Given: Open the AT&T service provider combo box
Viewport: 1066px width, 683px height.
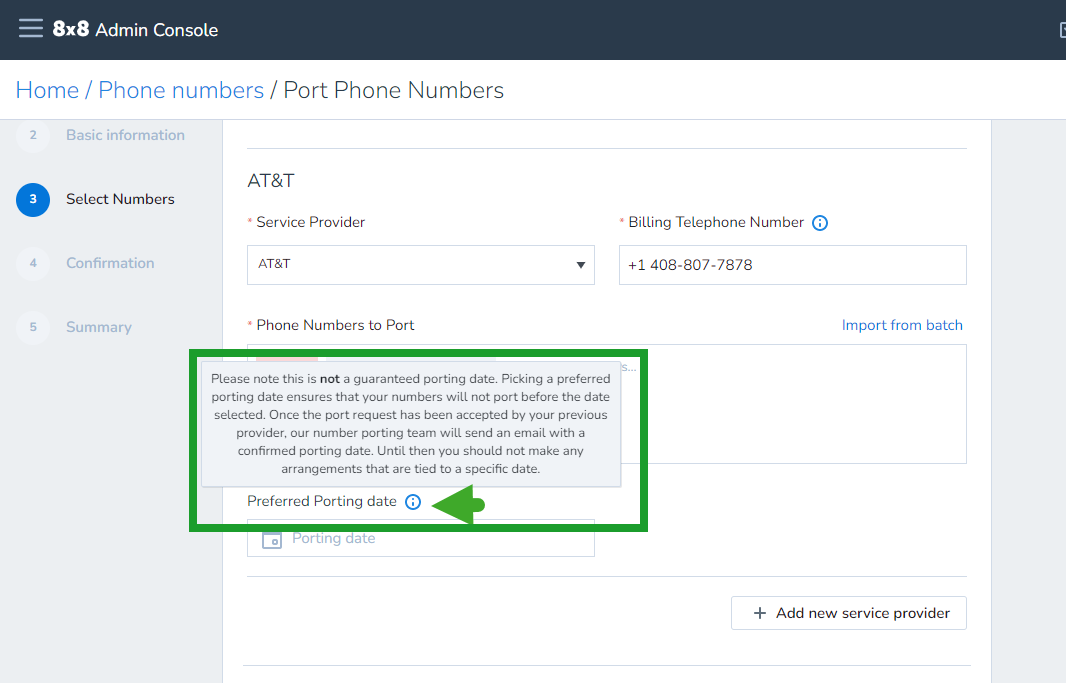Looking at the screenshot, I should [421, 265].
